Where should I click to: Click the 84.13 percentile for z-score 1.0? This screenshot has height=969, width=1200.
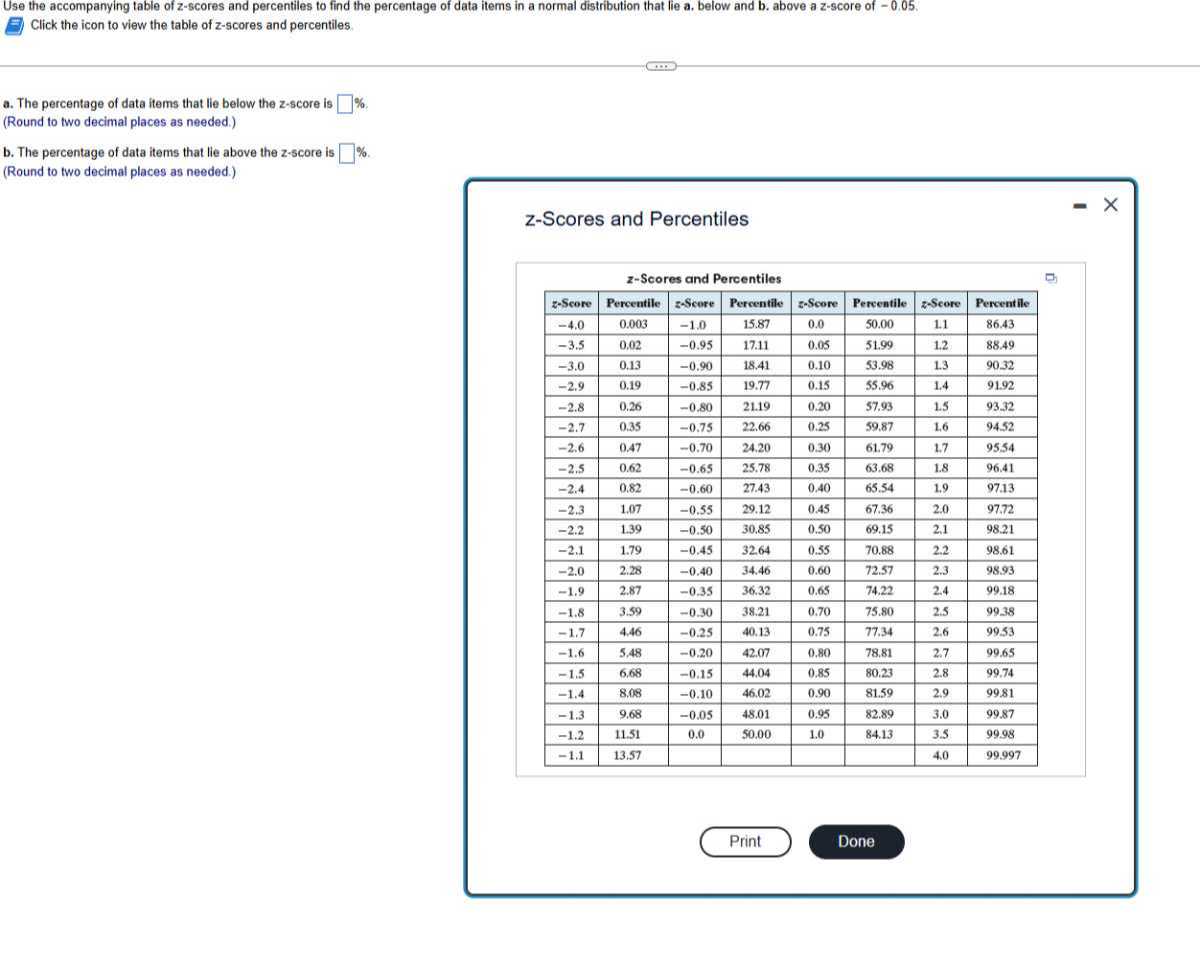[879, 735]
